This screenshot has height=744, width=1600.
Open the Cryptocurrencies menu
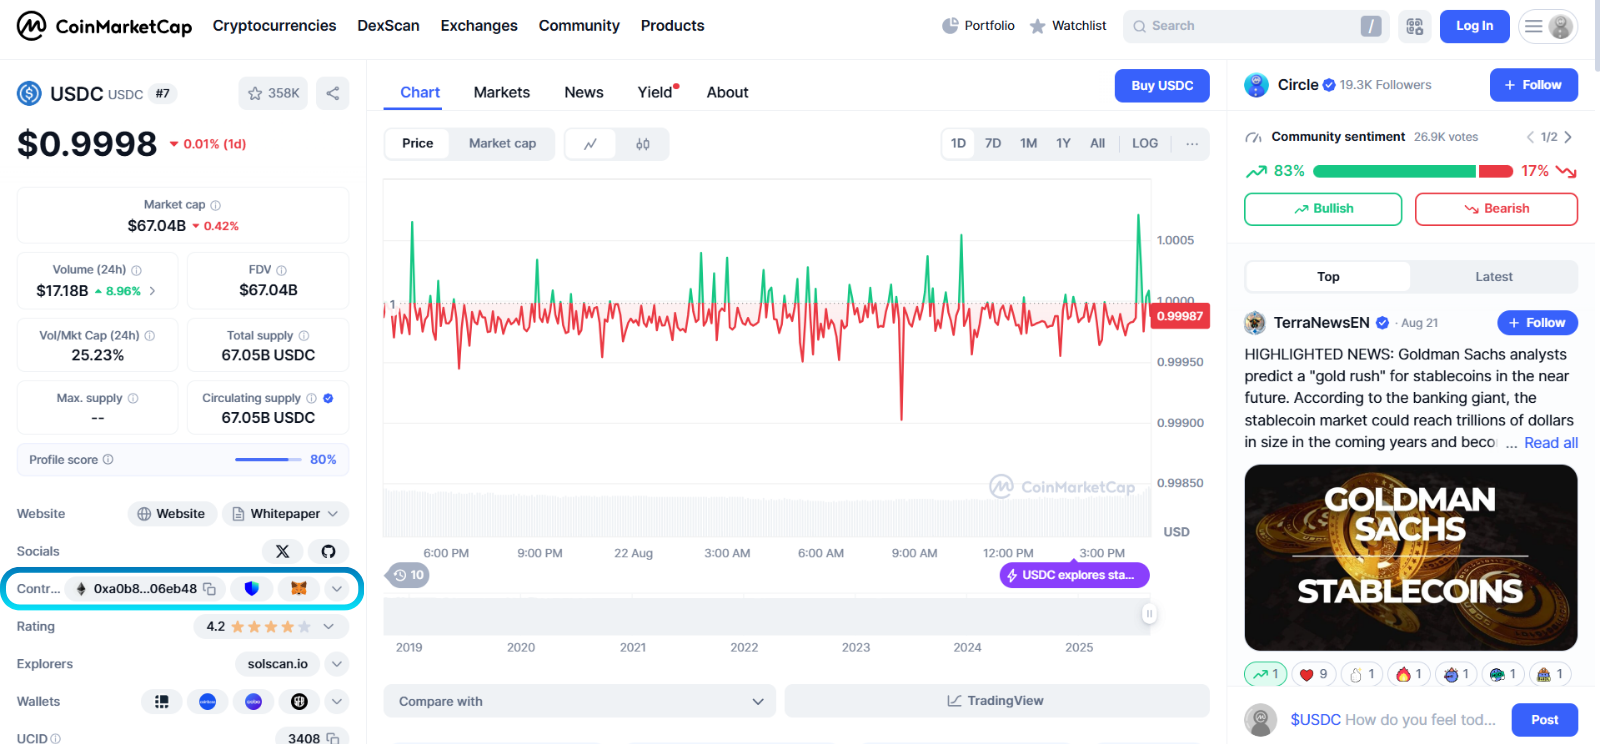pos(274,26)
